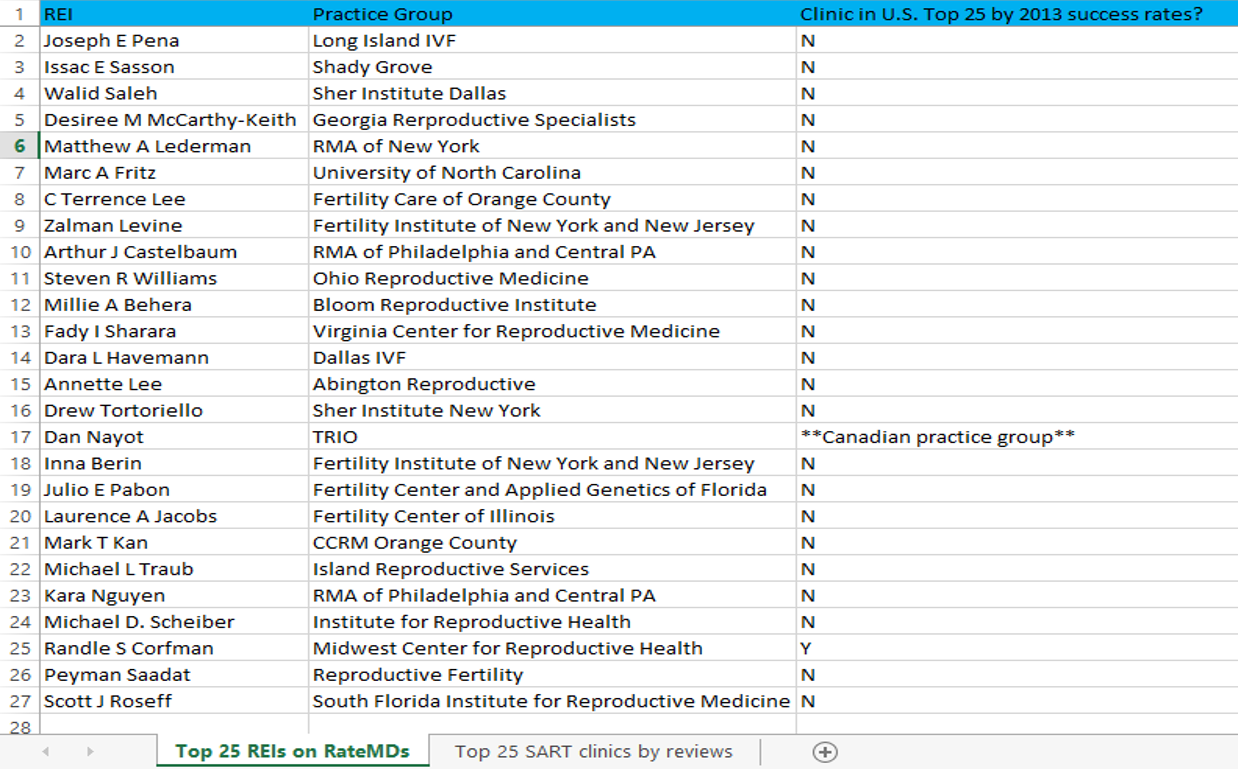Click cell Annette Lee
This screenshot has height=770, width=1238.
[174, 384]
